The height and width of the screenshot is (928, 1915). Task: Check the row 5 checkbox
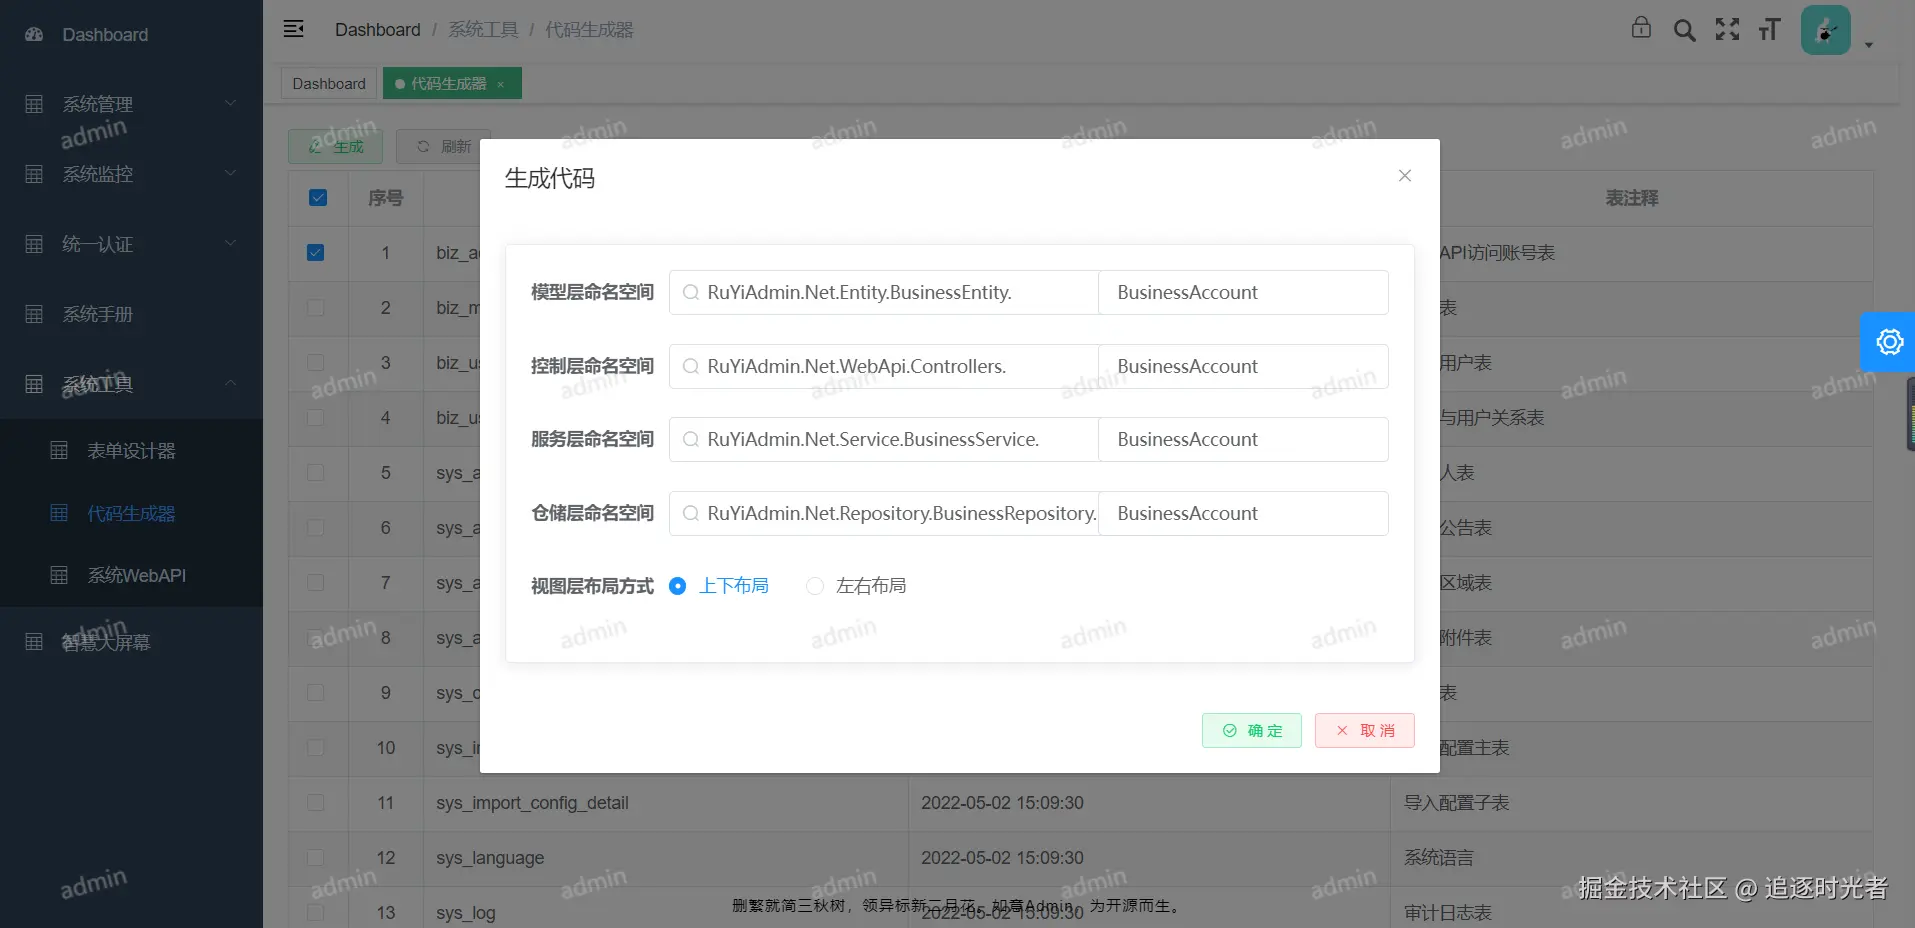click(x=315, y=473)
